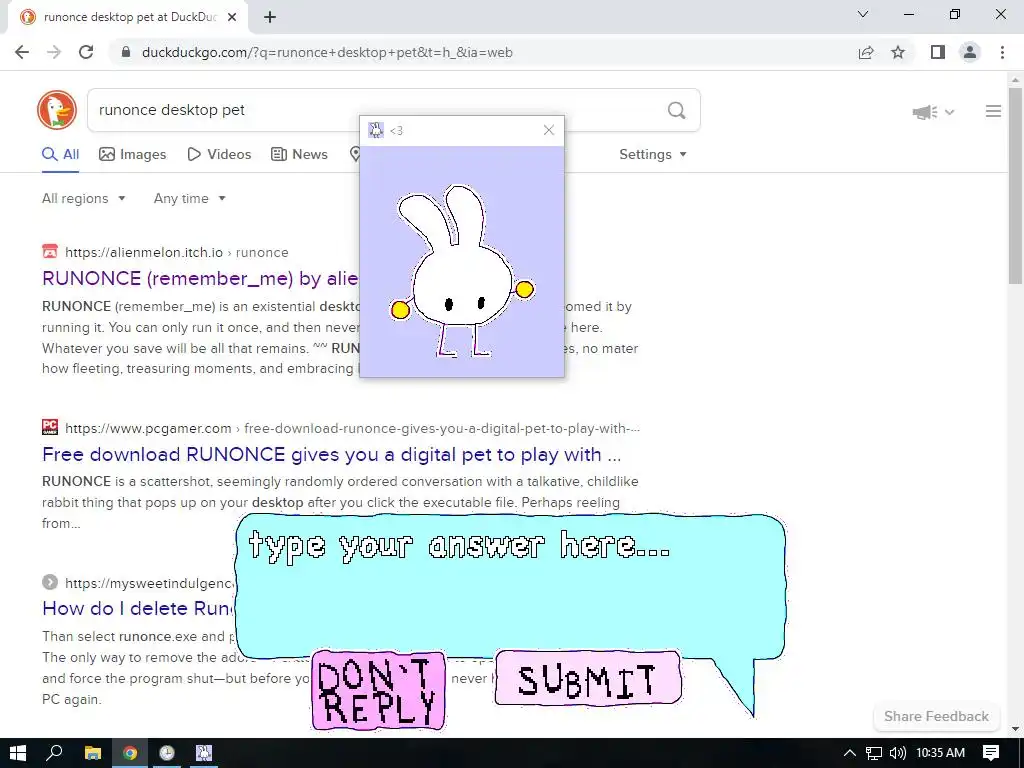Switch to Chrome in the taskbar
The image size is (1024, 768).
coord(130,753)
